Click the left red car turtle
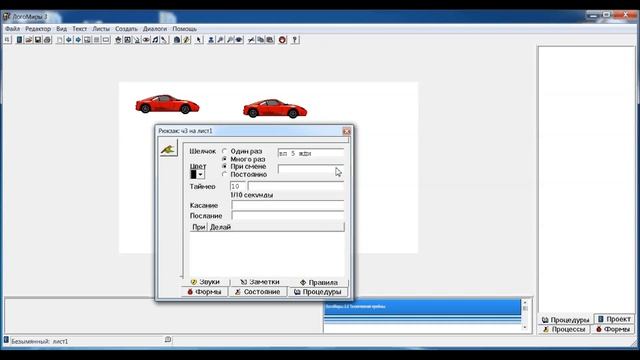640x360 pixels. tap(167, 104)
